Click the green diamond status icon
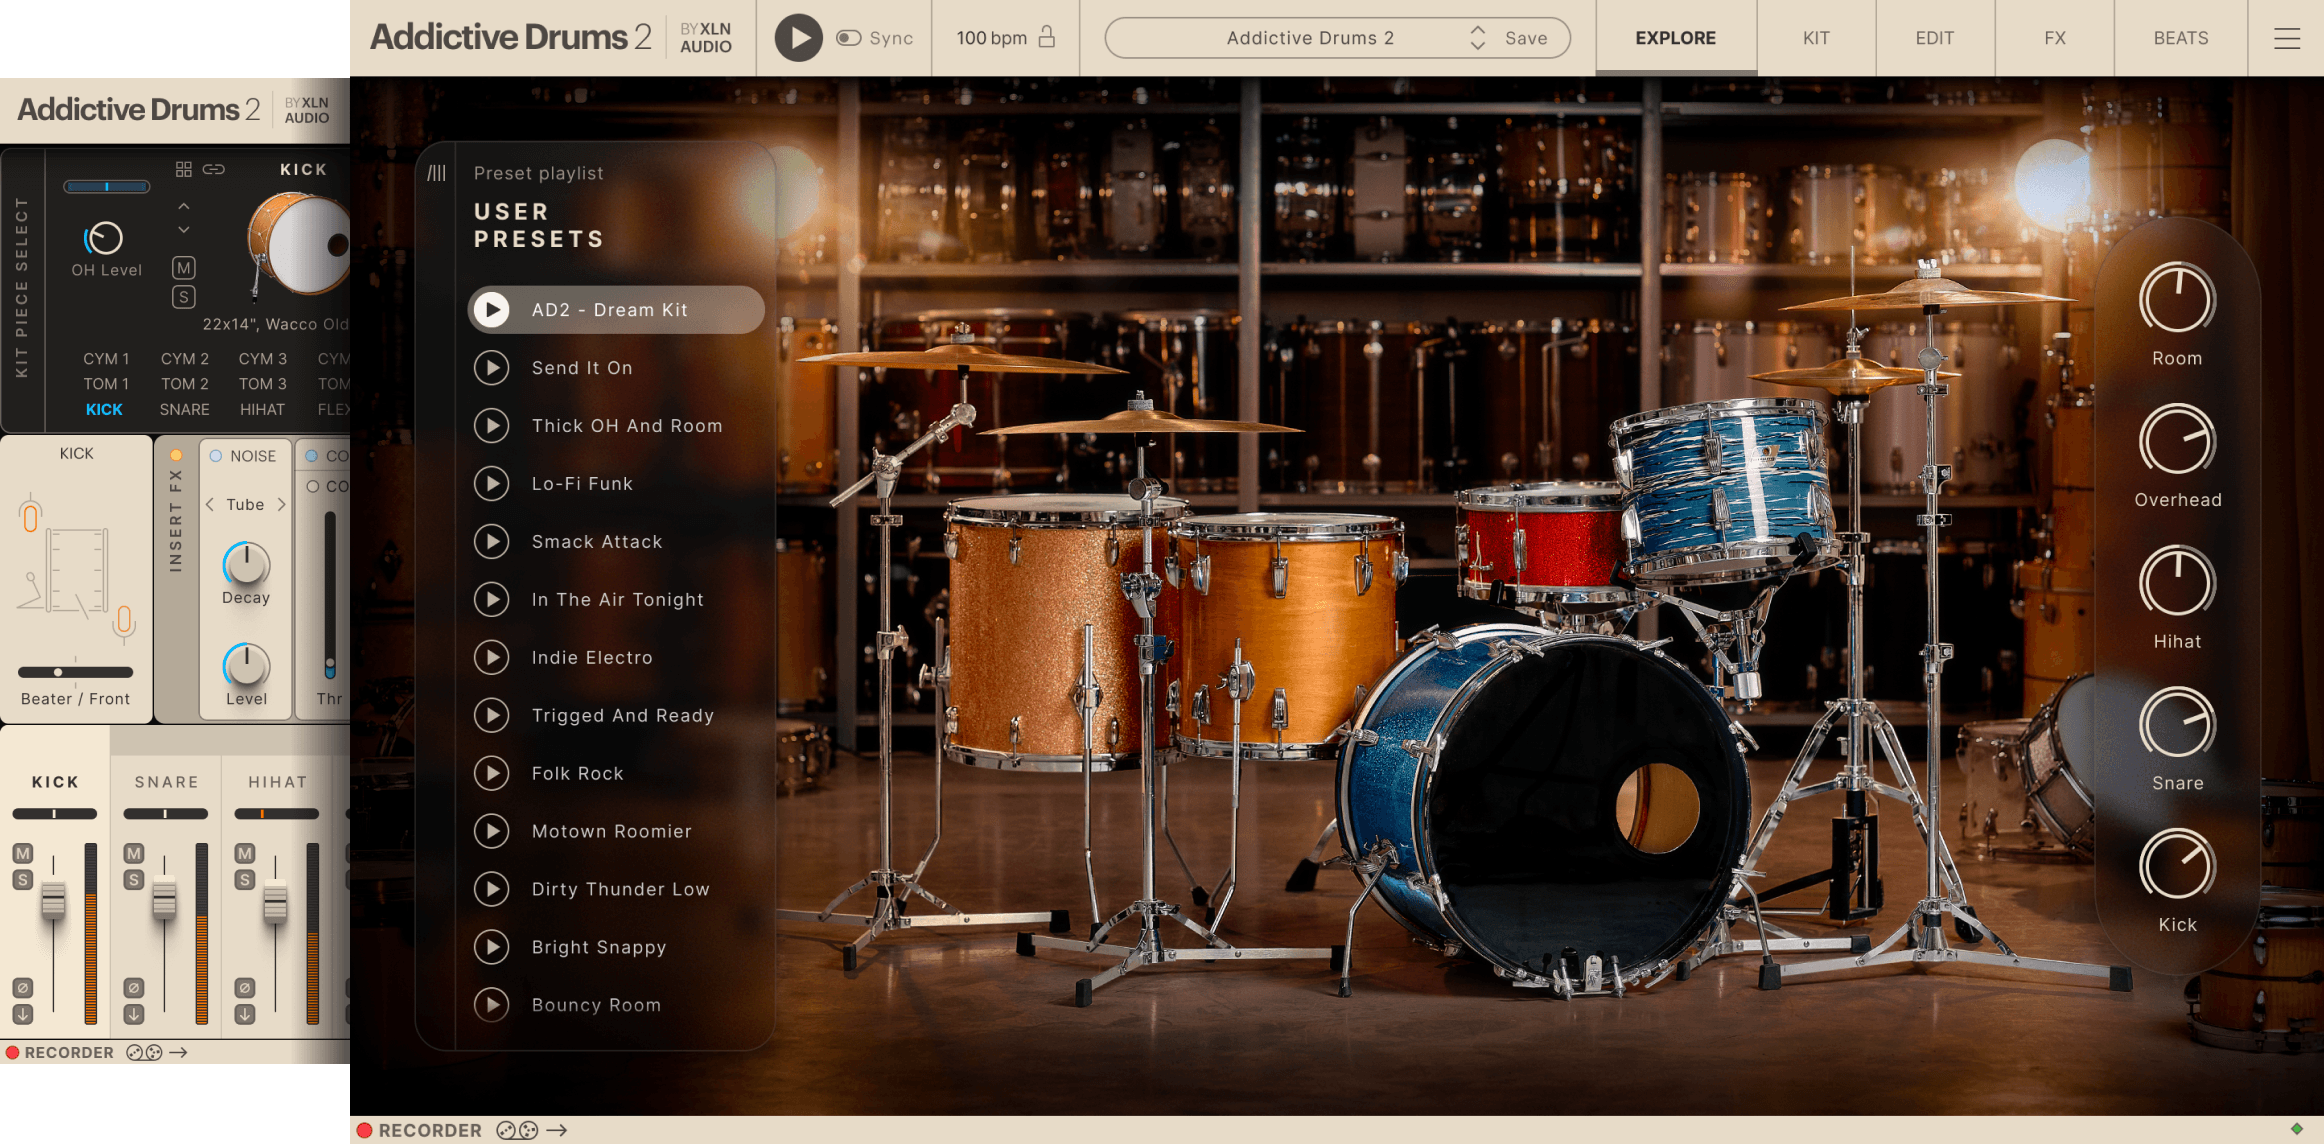The image size is (2324, 1144). tap(2297, 1129)
